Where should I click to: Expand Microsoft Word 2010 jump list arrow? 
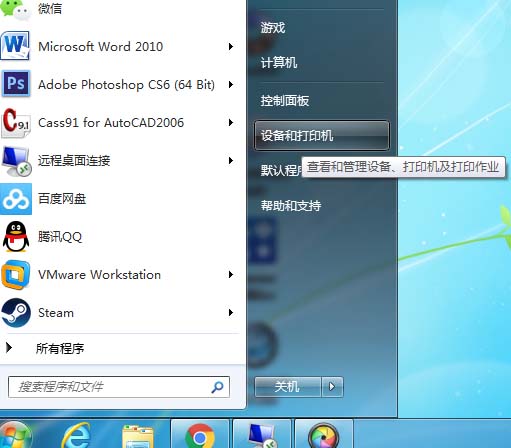coord(231,46)
